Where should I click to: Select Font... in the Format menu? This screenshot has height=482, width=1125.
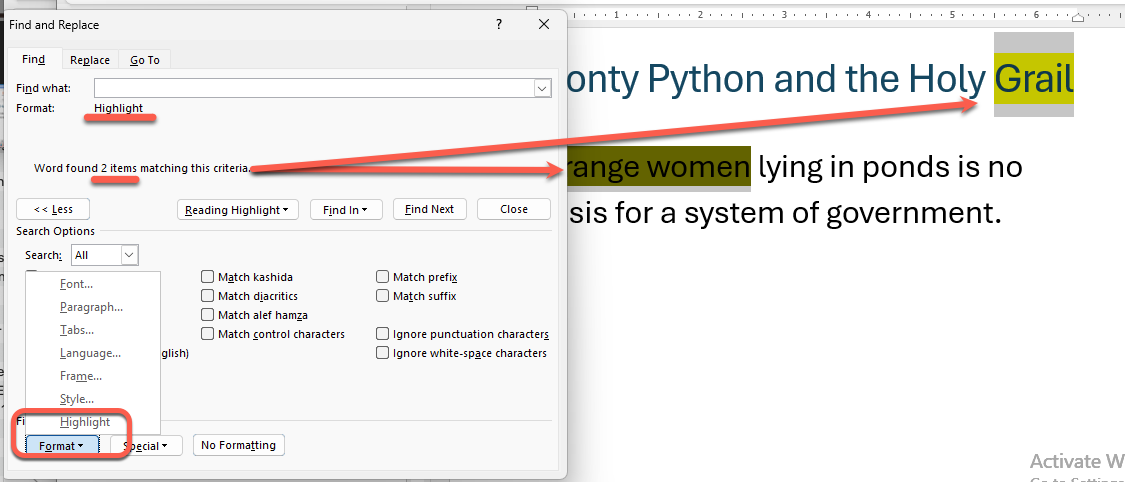tap(76, 284)
